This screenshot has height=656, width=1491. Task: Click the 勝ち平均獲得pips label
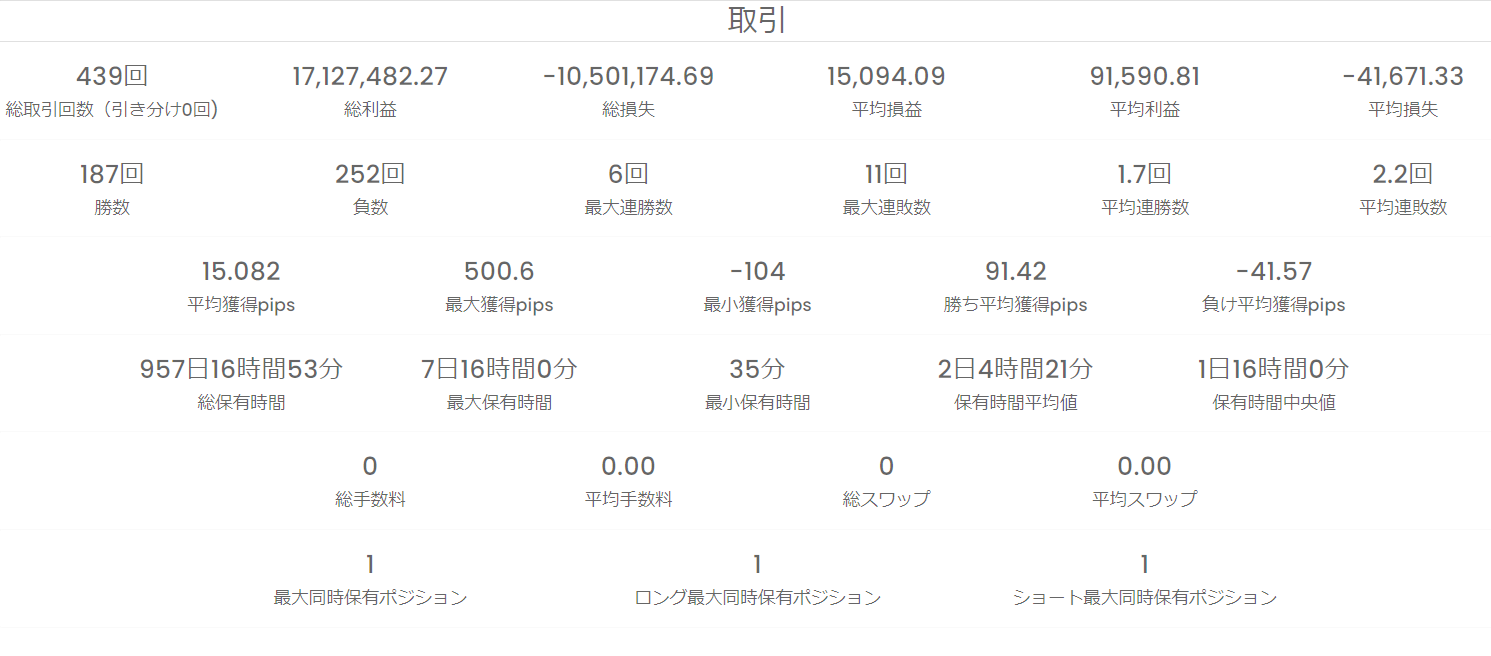click(1015, 305)
